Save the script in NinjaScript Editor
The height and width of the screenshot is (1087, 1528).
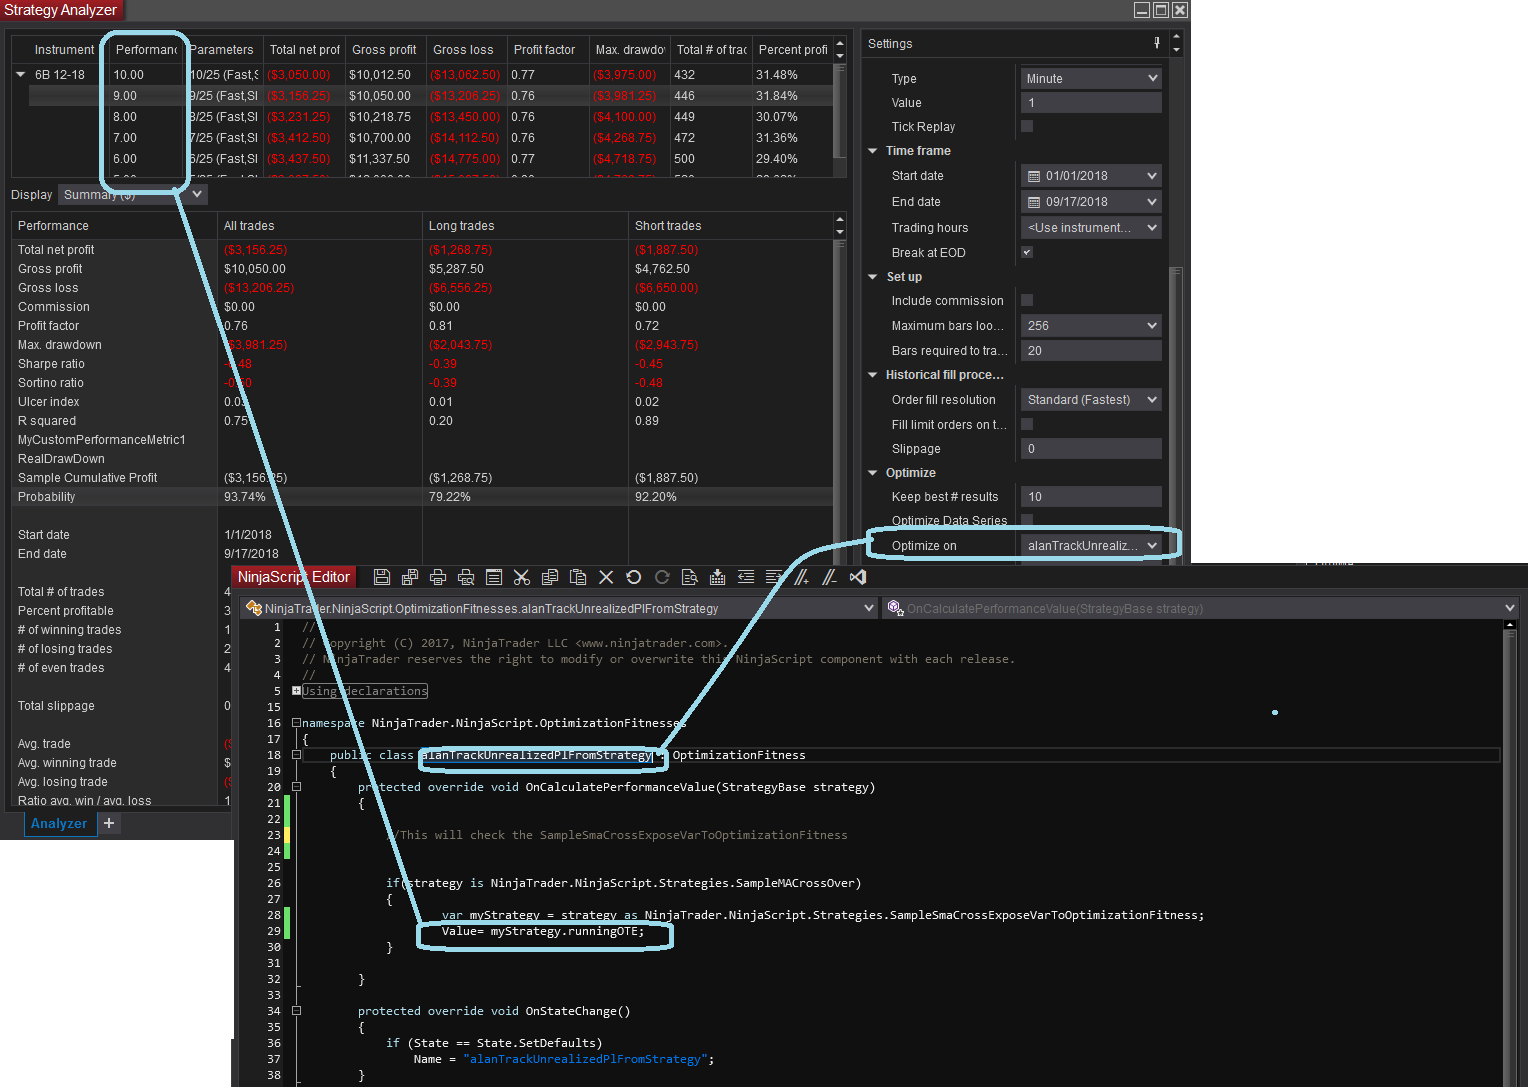click(382, 577)
